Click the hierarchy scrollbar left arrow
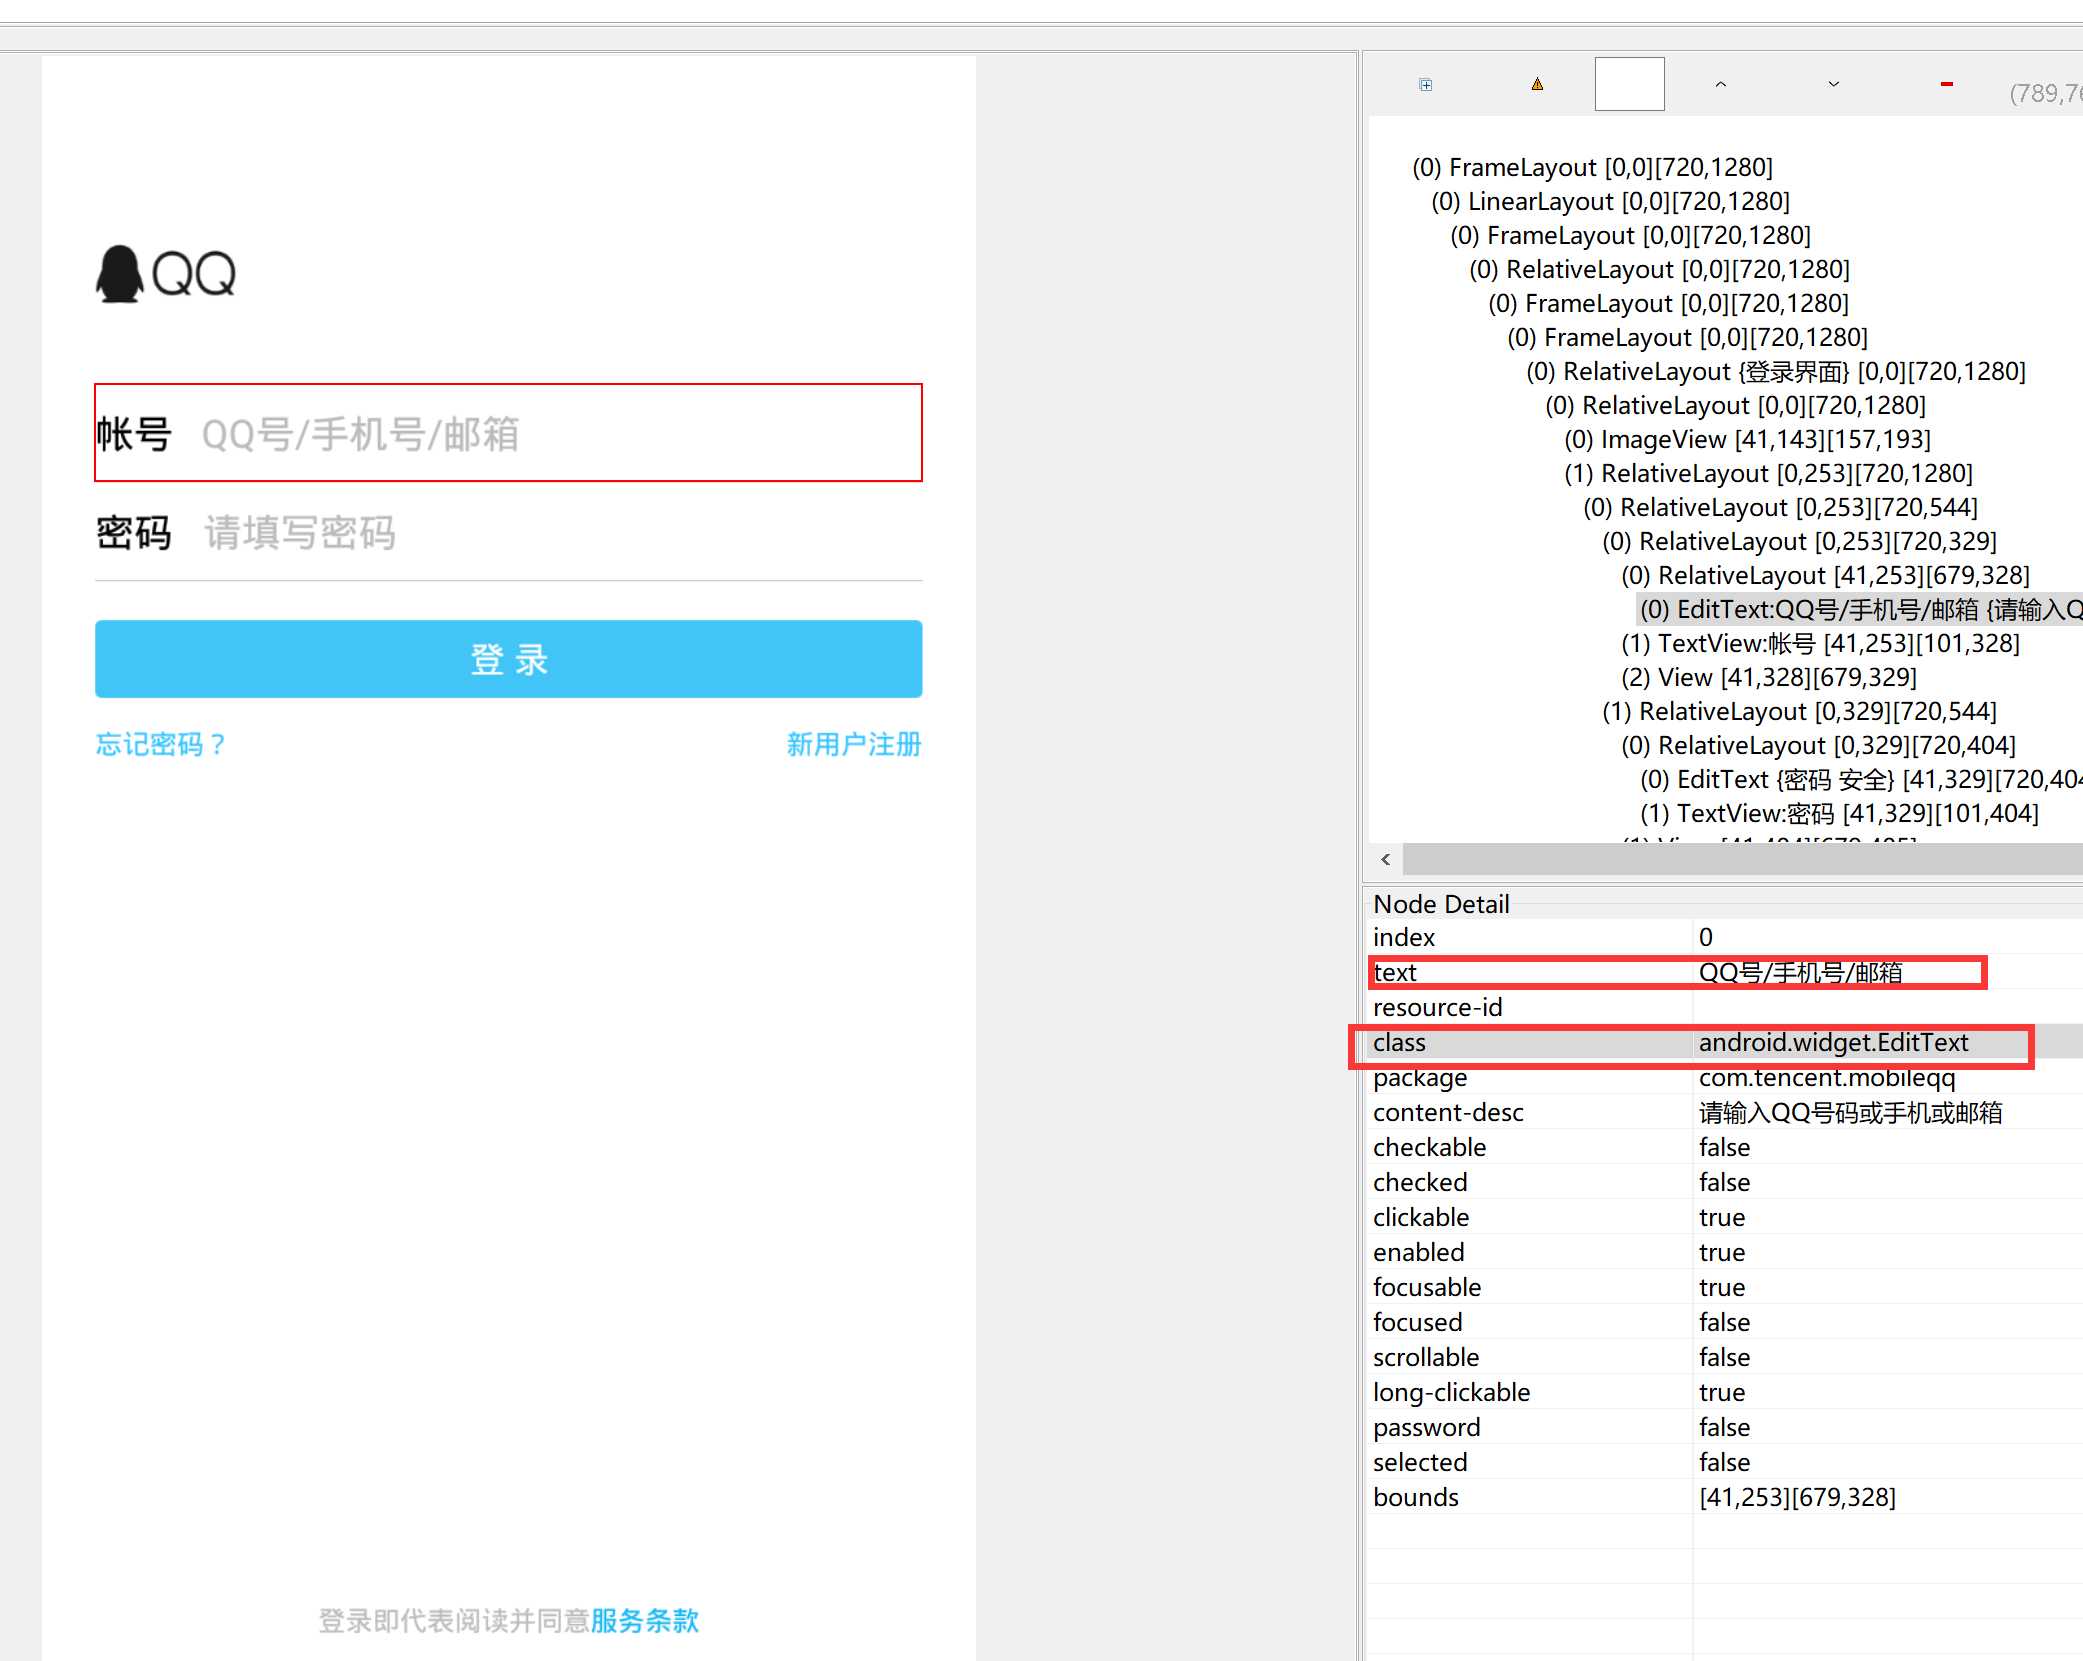The width and height of the screenshot is (2083, 1661). 1385,859
